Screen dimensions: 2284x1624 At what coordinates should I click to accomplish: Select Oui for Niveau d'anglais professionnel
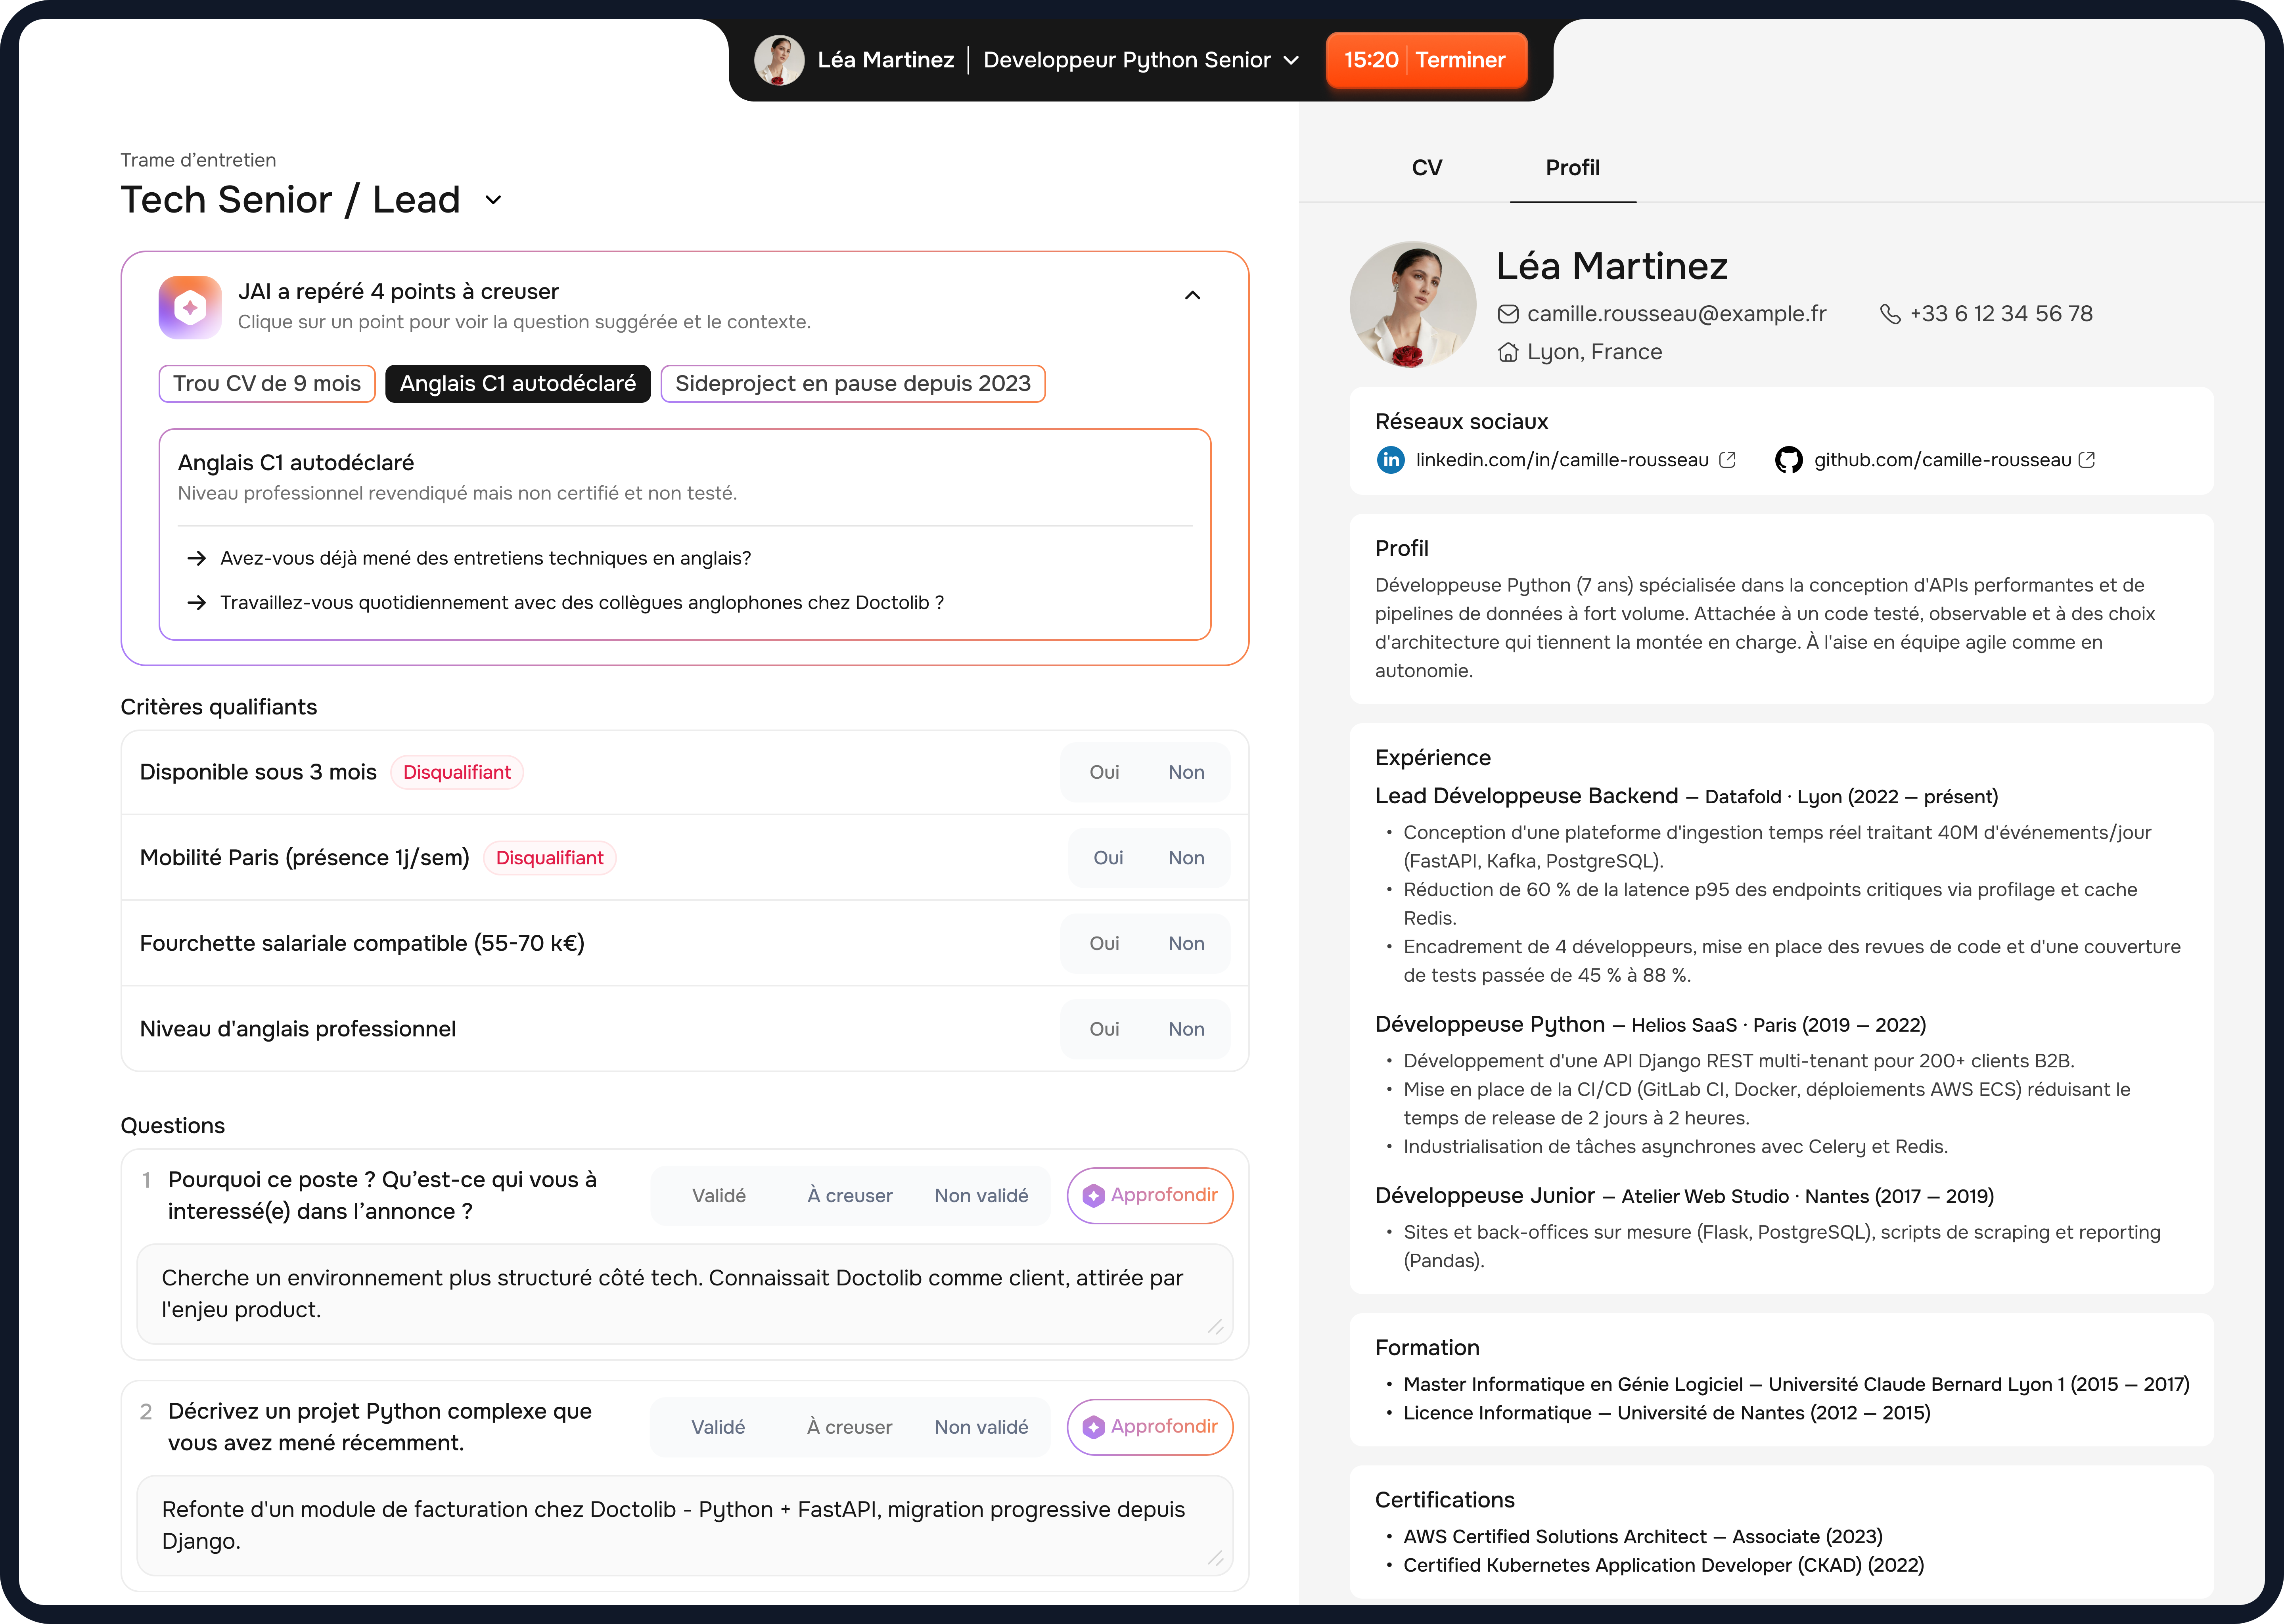pos(1104,1029)
